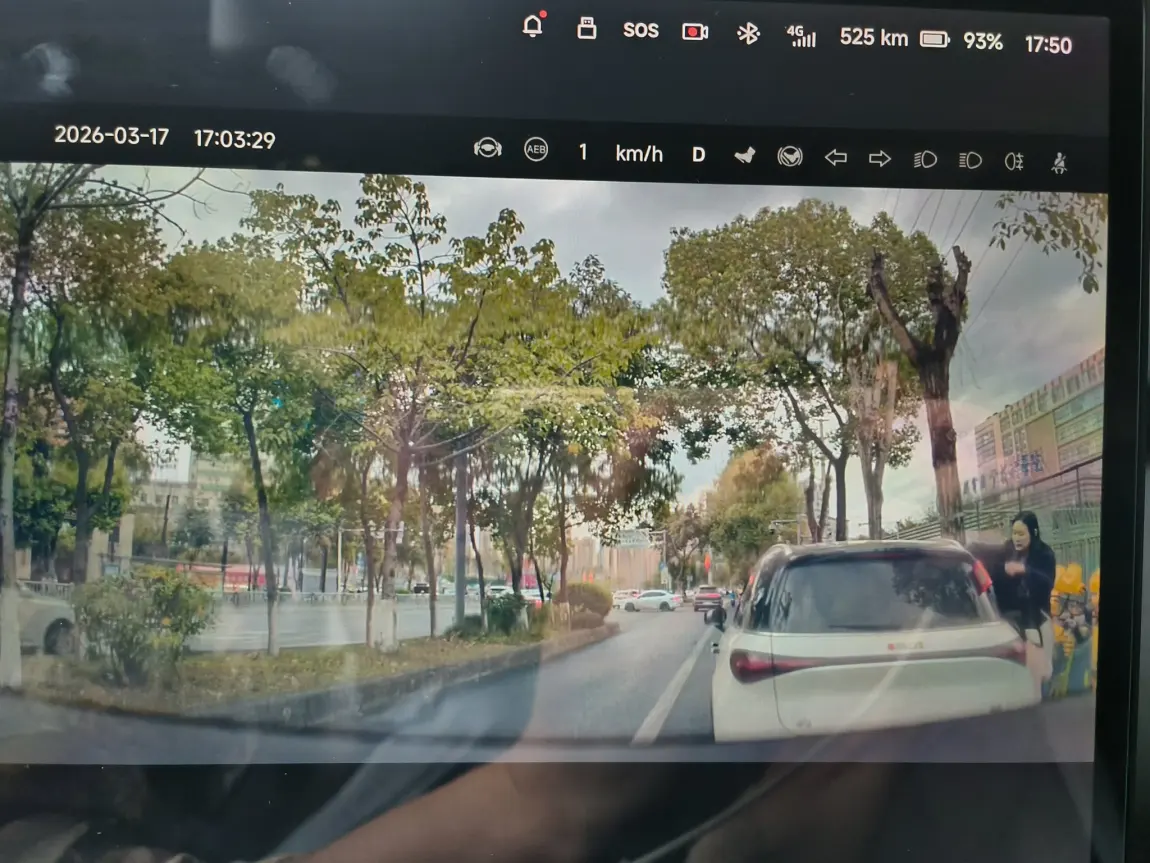Tap the battery level icon

(935, 39)
